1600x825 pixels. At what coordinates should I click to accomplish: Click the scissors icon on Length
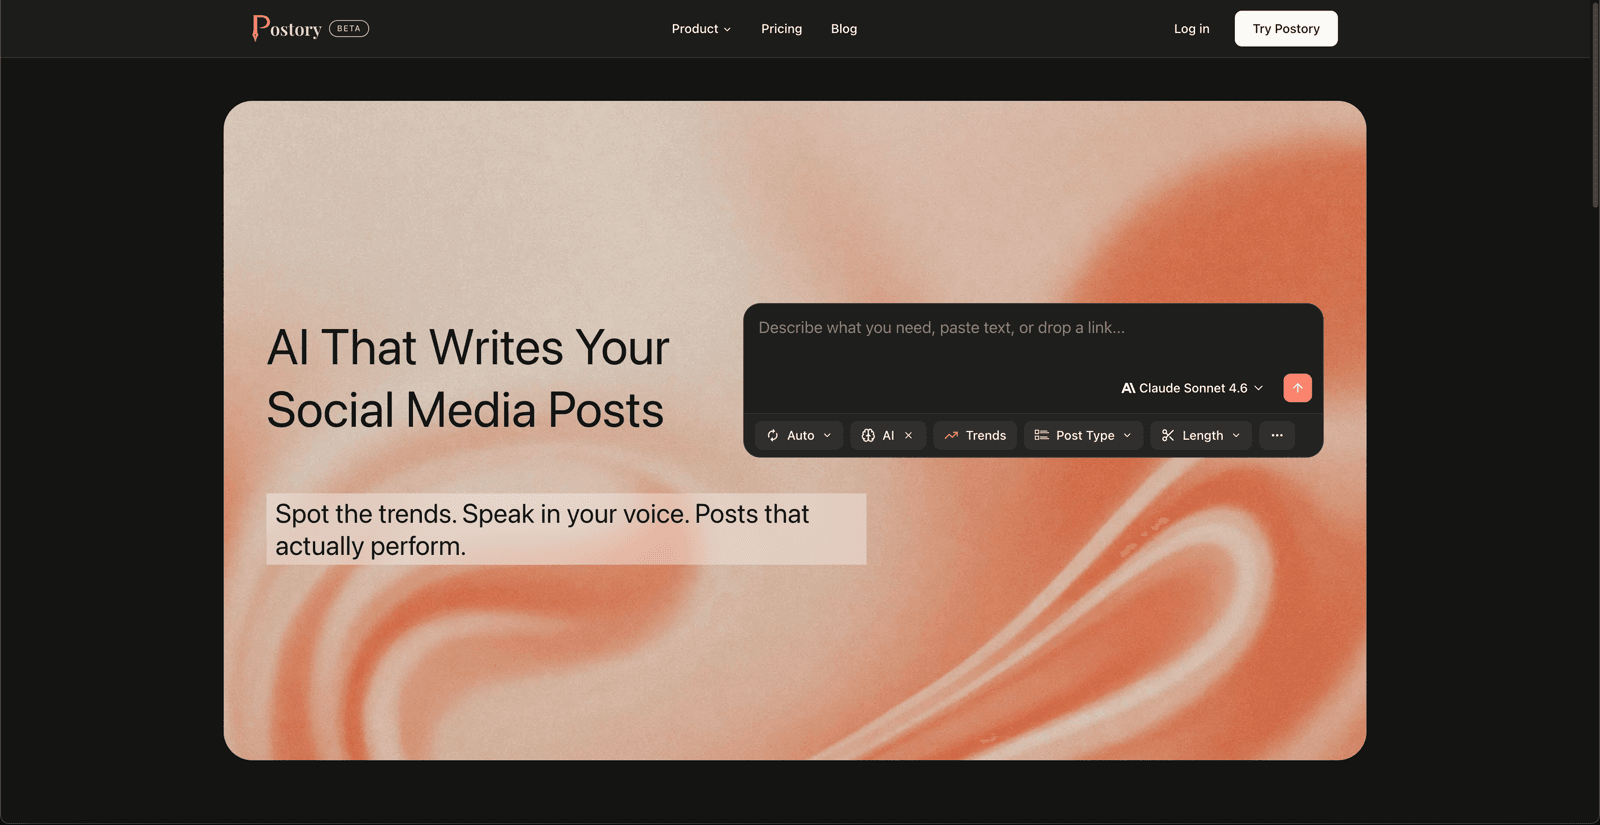[1168, 435]
